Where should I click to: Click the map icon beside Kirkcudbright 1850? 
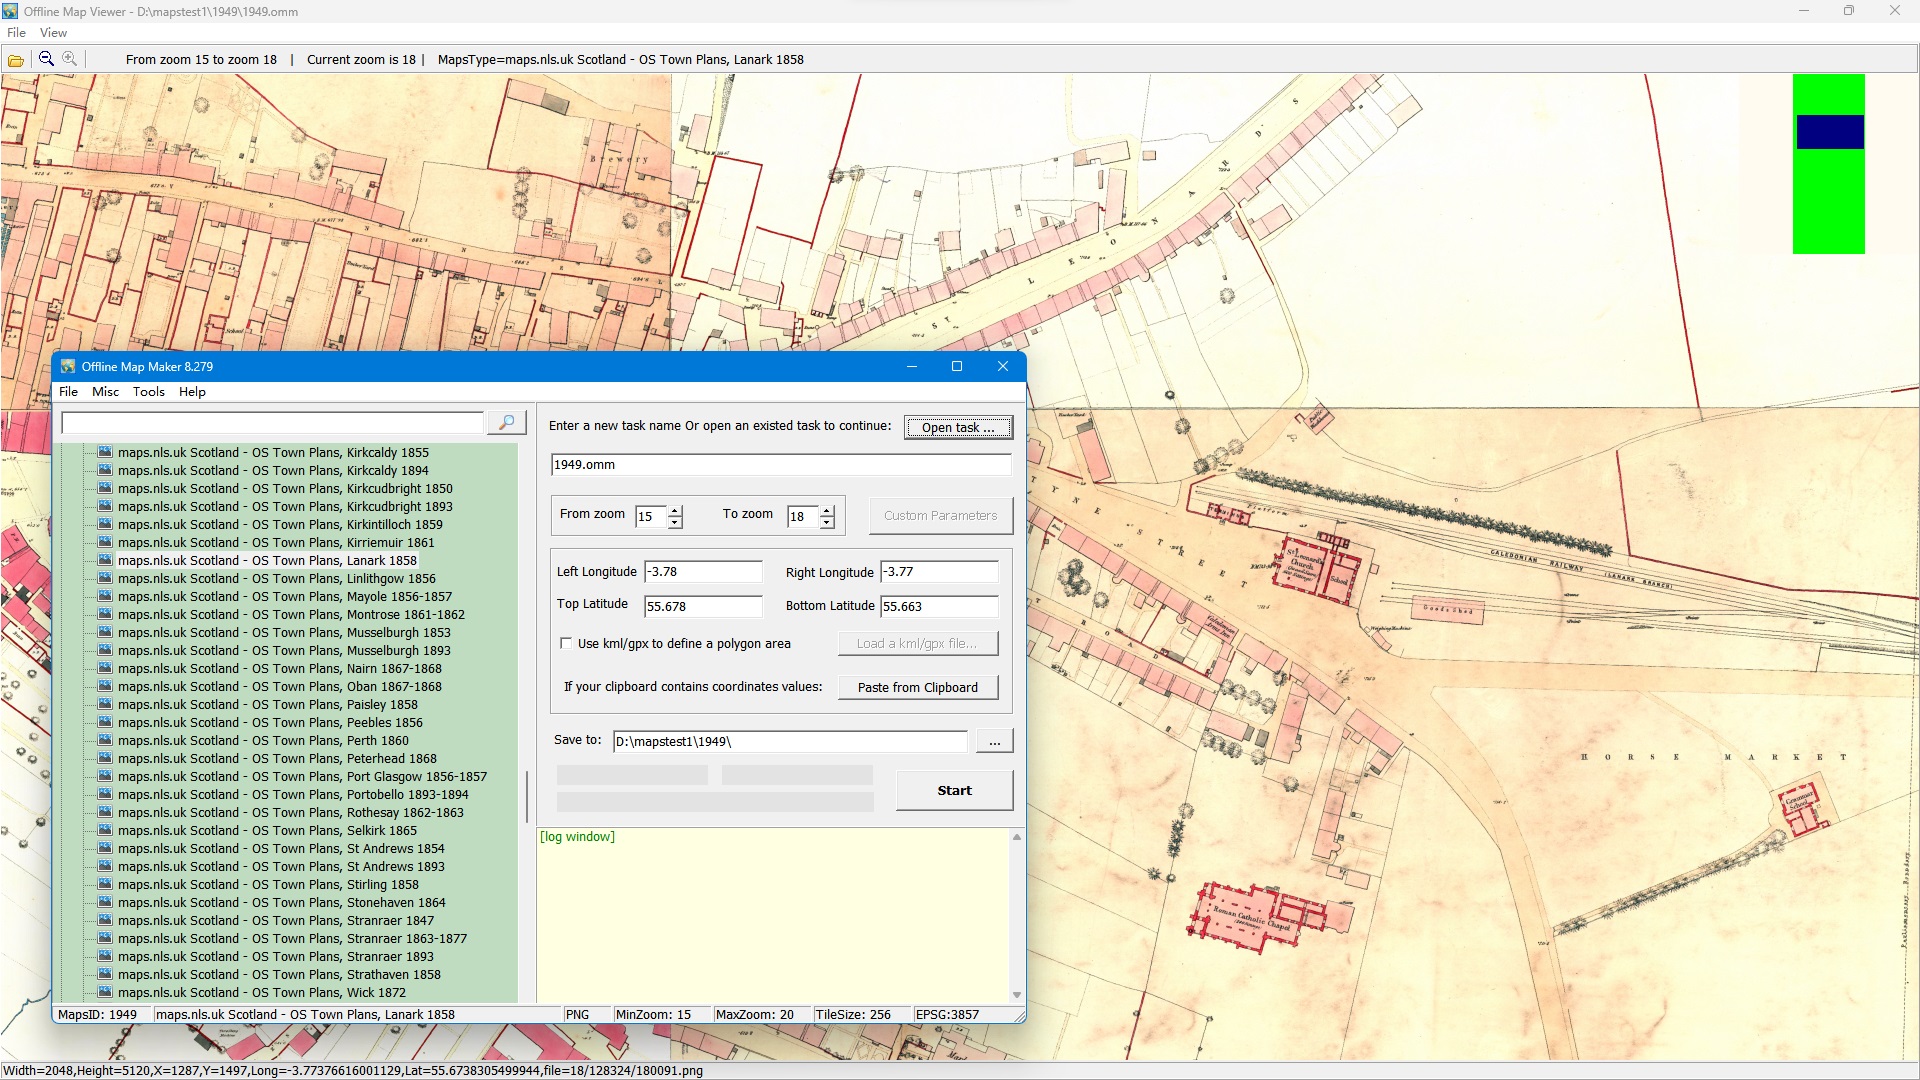[105, 488]
